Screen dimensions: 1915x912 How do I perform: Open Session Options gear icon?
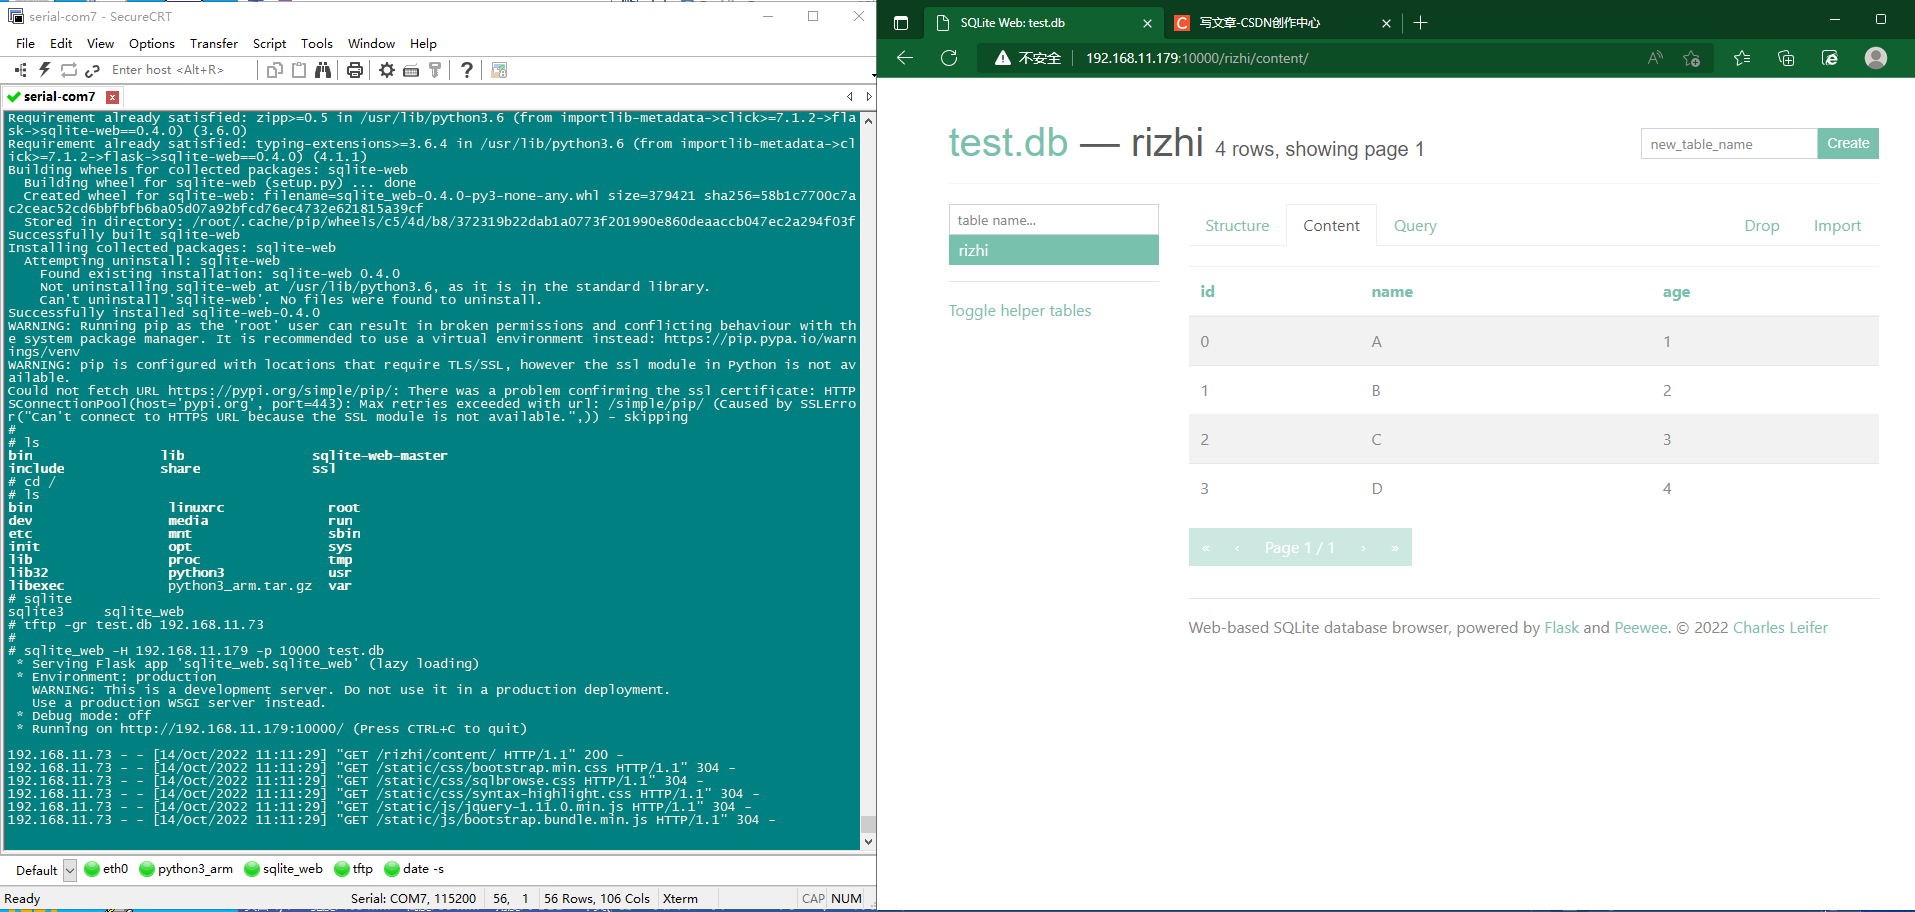point(387,70)
